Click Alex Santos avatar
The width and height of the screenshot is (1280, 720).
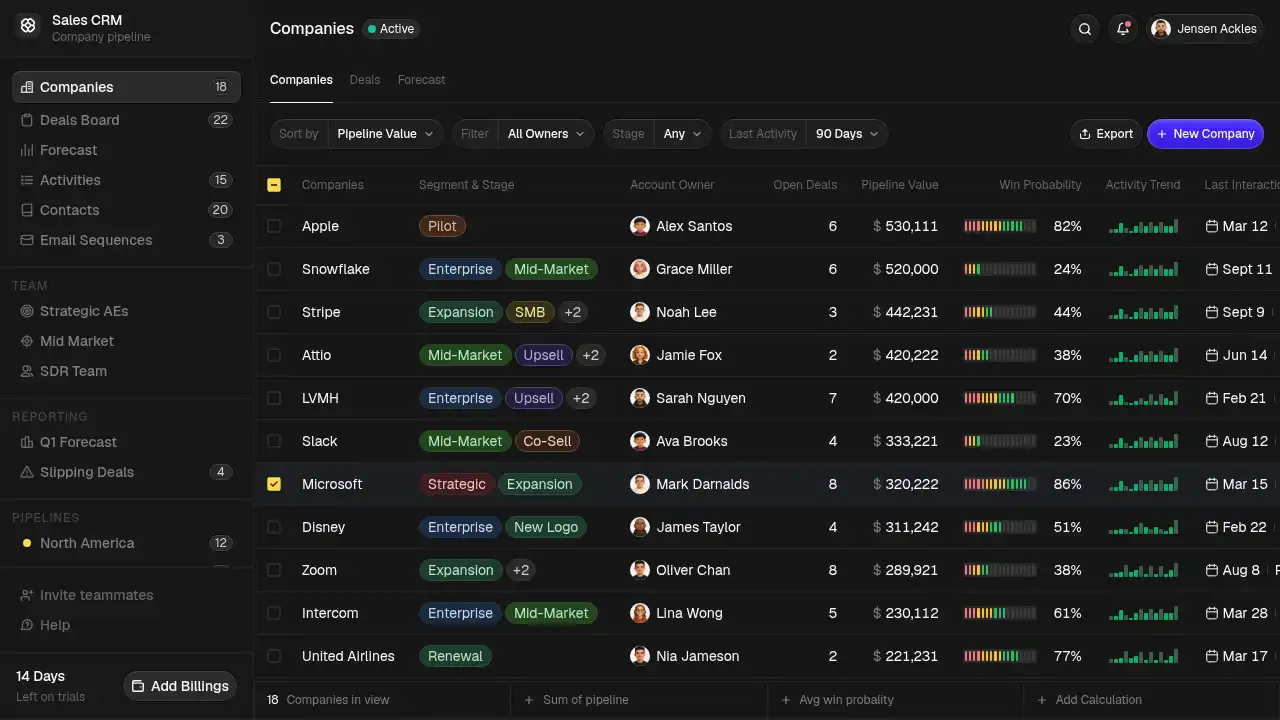[x=640, y=226]
